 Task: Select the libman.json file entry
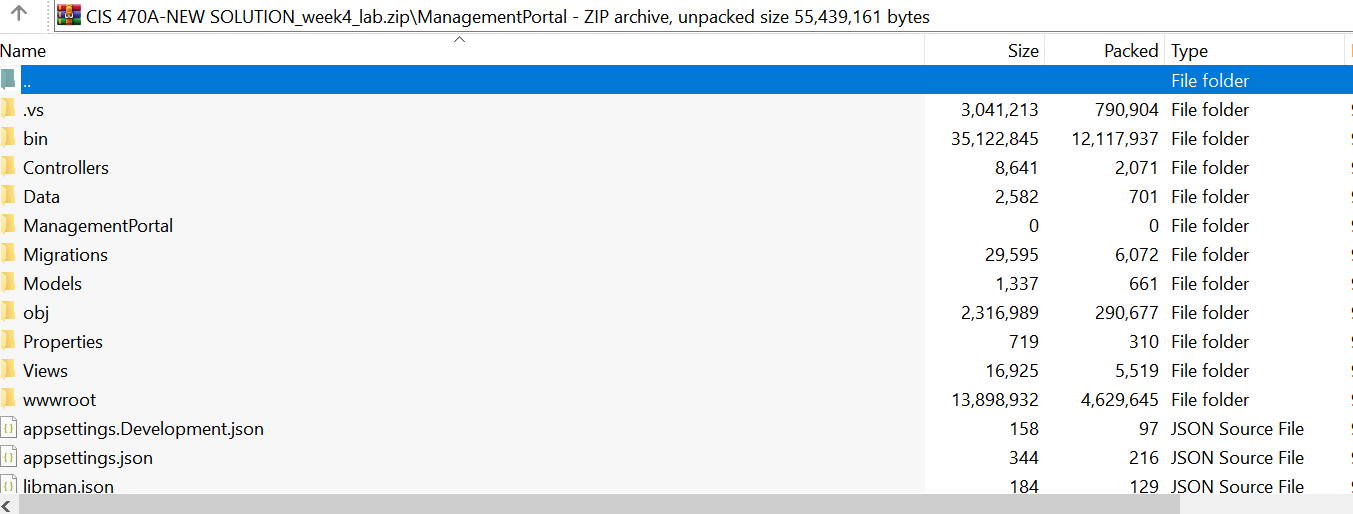click(x=68, y=487)
